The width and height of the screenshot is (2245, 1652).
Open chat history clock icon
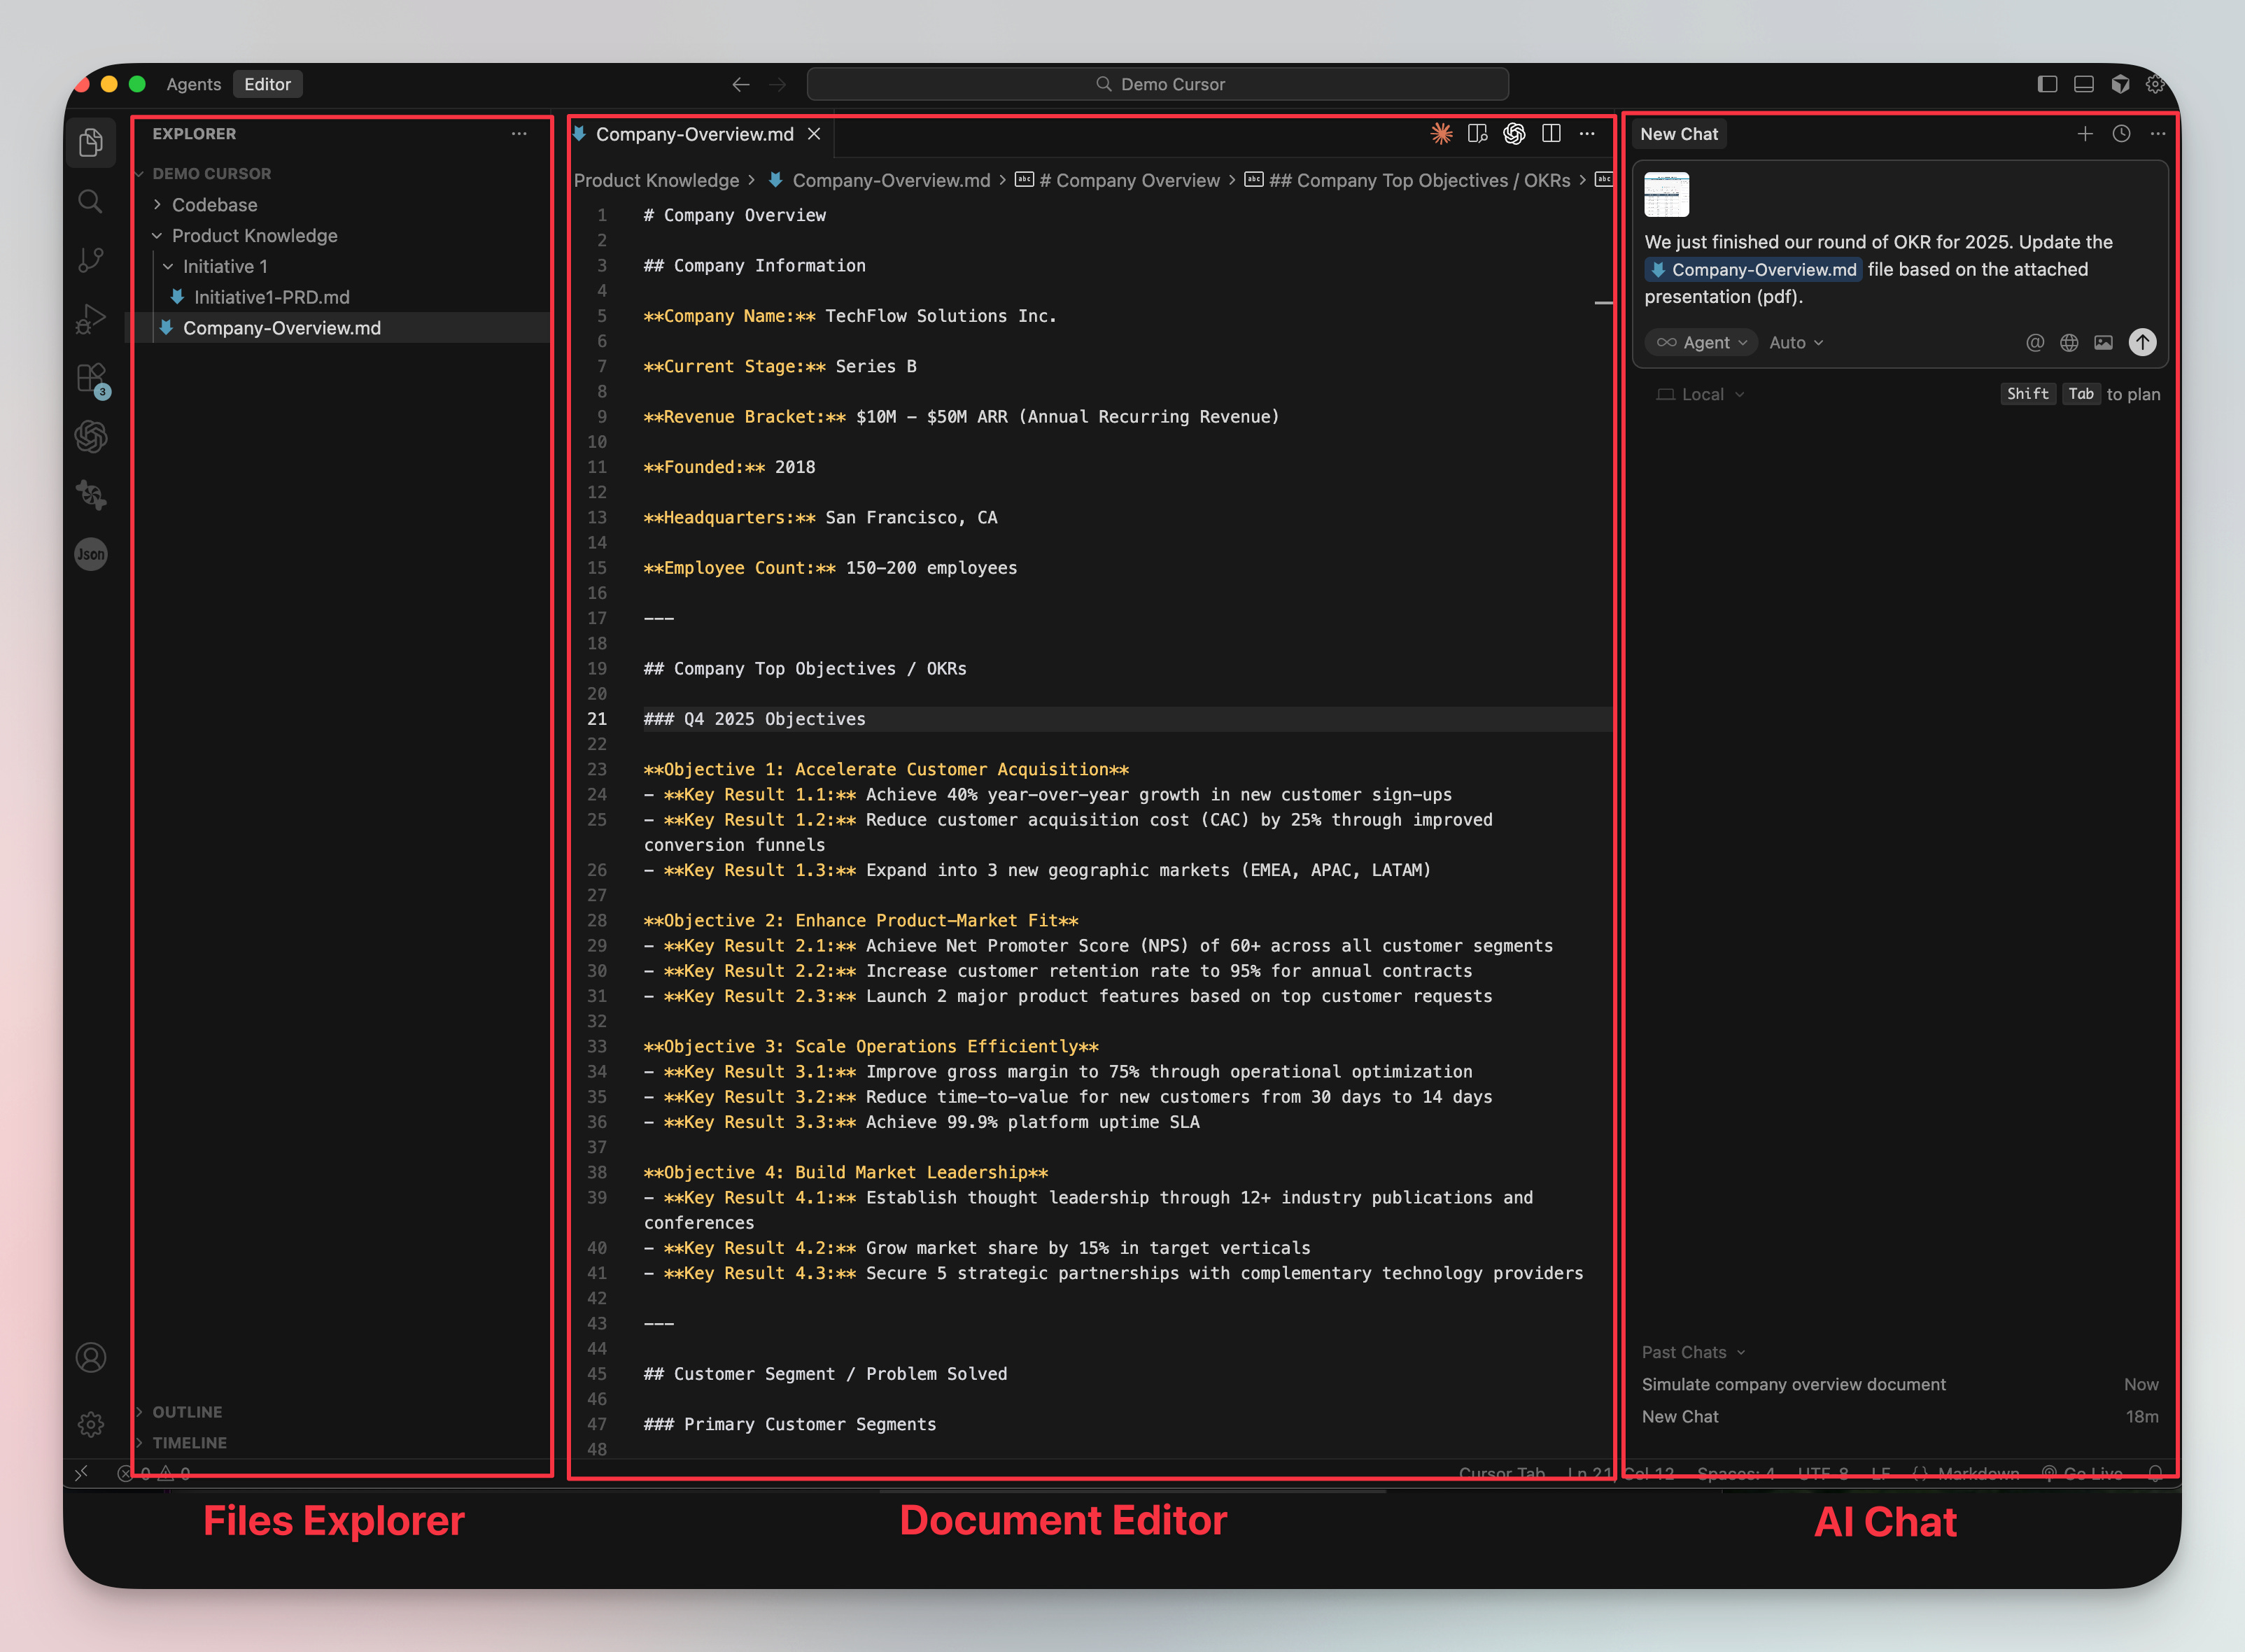2121,134
